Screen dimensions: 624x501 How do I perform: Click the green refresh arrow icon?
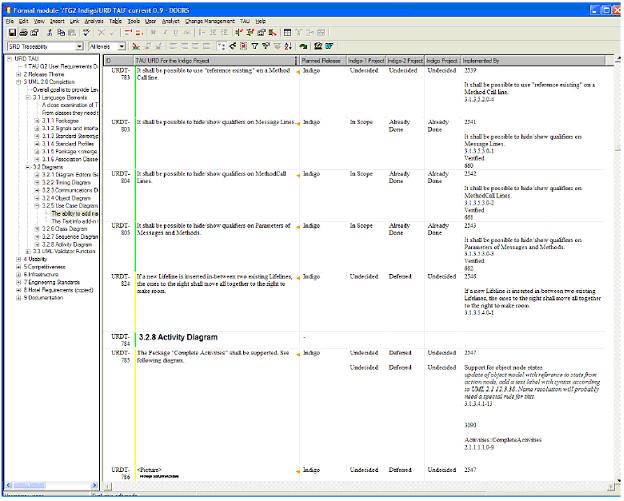click(303, 47)
